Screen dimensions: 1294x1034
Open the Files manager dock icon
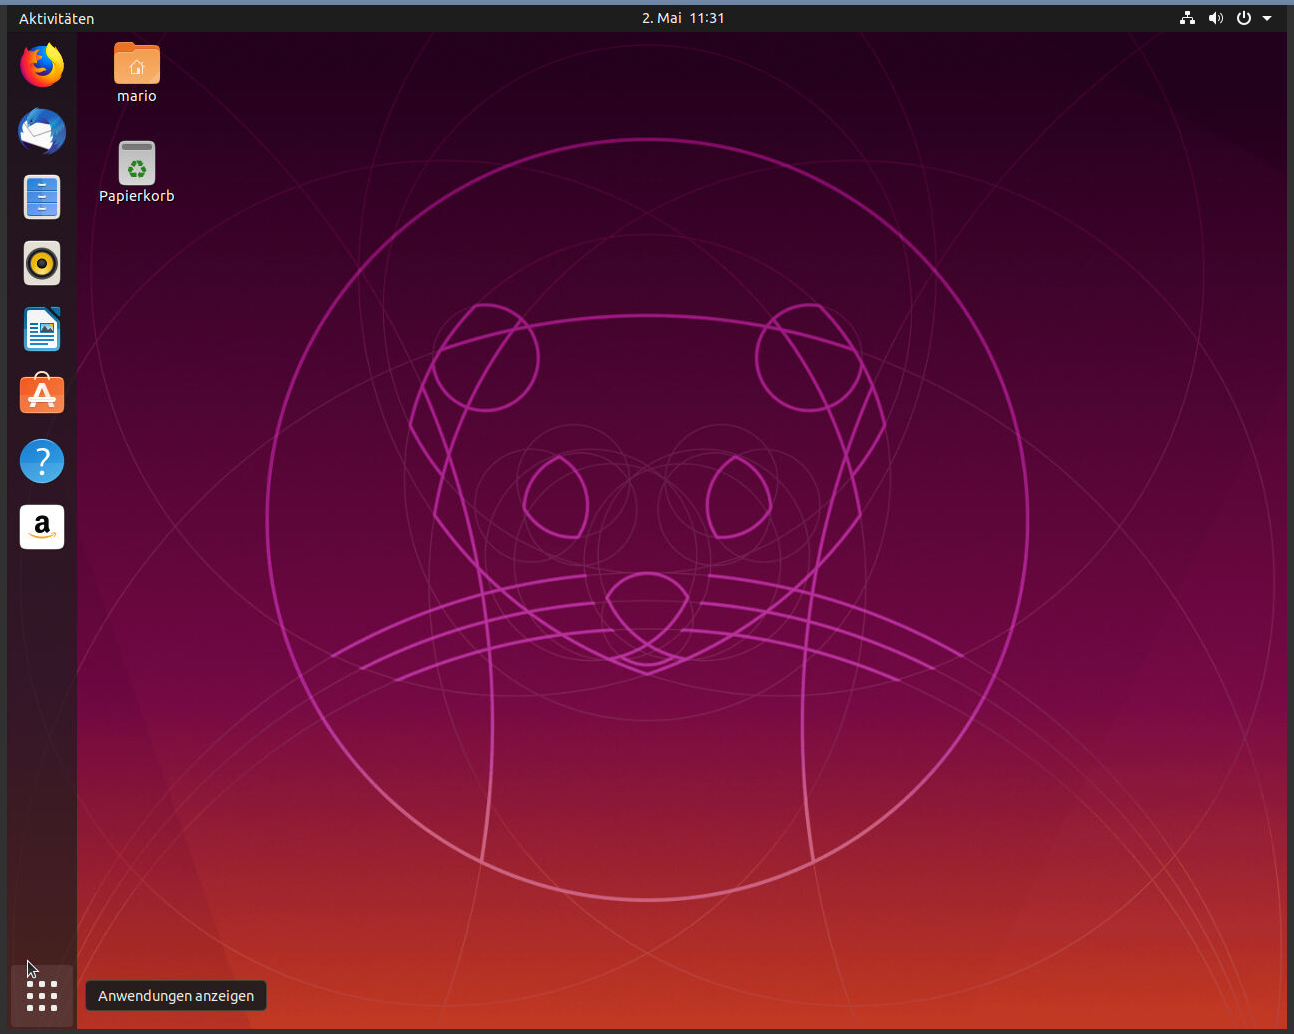42,197
